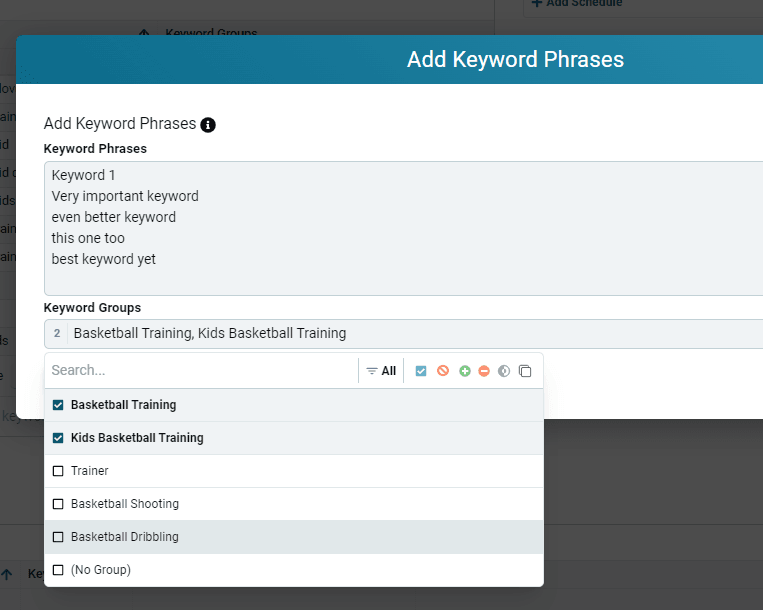The height and width of the screenshot is (610, 763).
Task: Select the Basketball Shooting label text
Action: coord(125,504)
